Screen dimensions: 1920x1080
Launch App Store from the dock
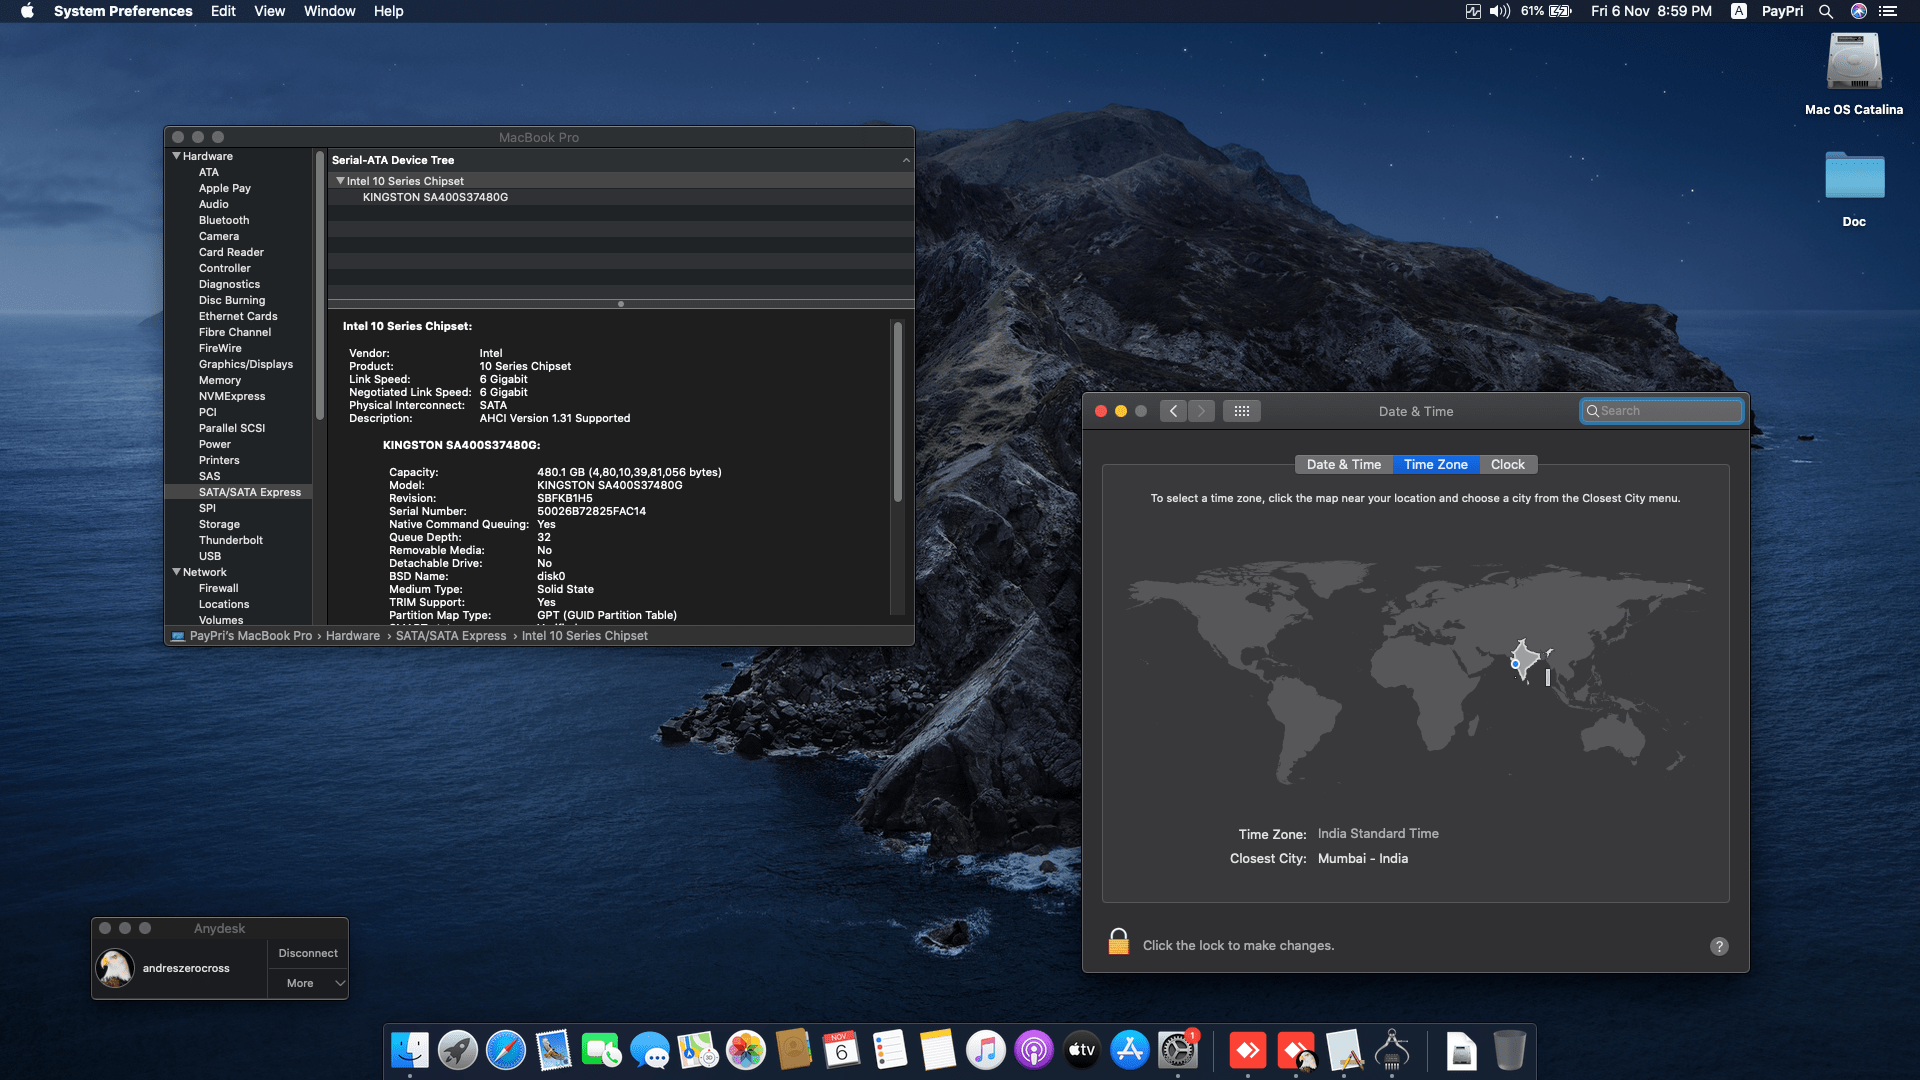1129,1051
